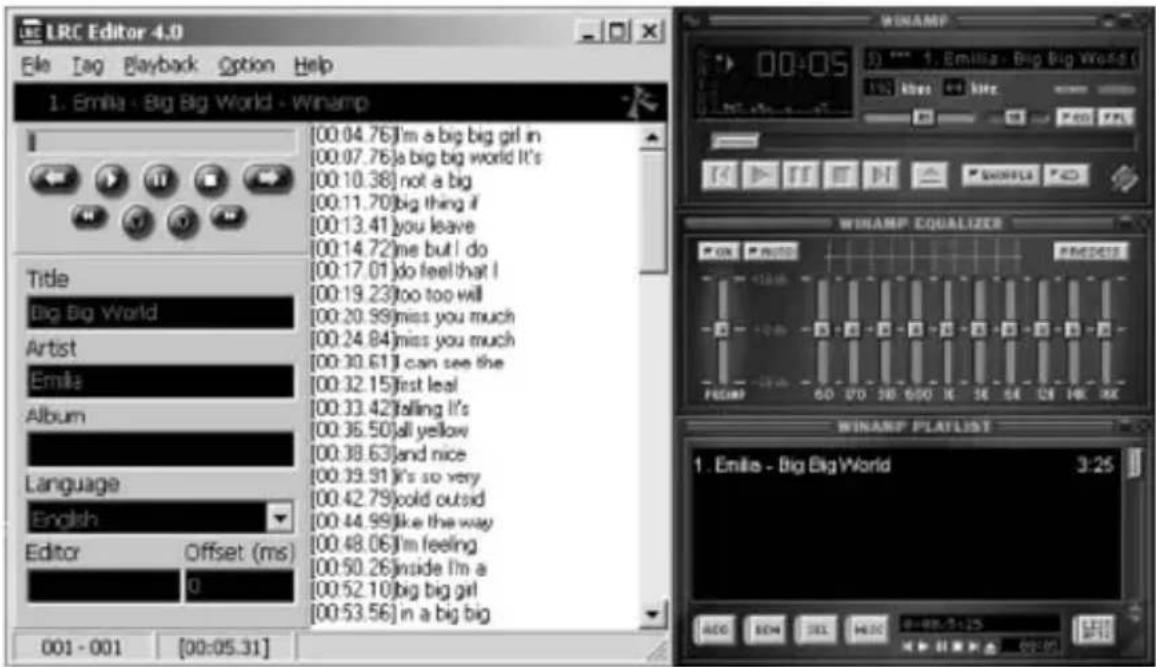Select lyric line '[00:13.41]you leave'
The width and height of the screenshot is (1156, 667).
click(393, 226)
